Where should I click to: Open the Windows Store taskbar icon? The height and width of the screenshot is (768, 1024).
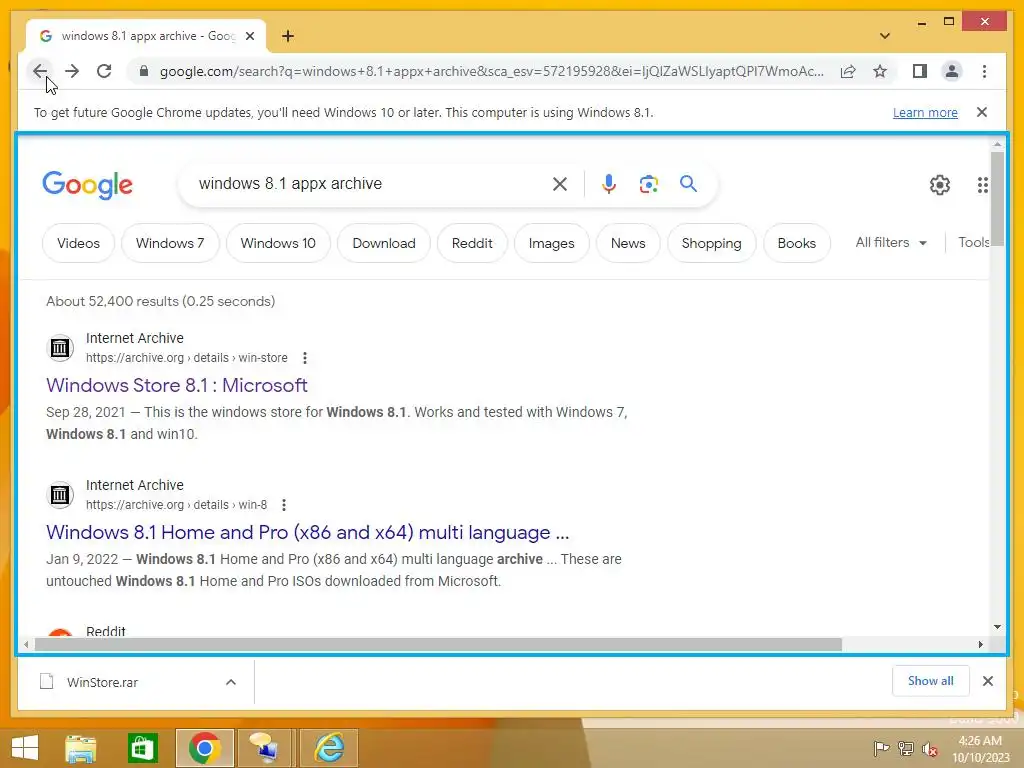pyautogui.click(x=142, y=748)
